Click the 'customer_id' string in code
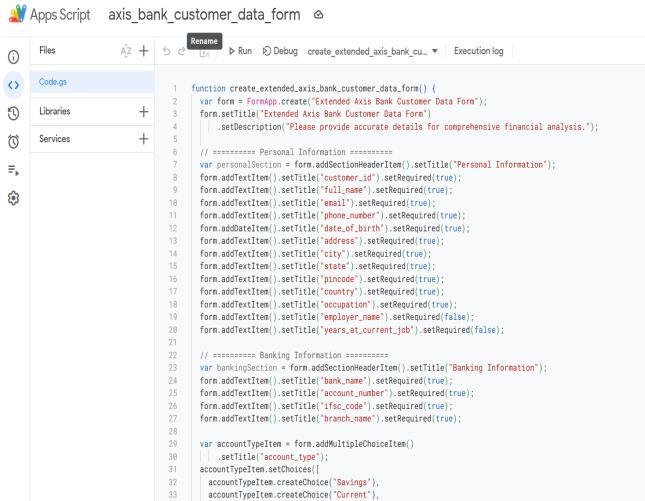Image resolution: width=645 pixels, height=501 pixels. point(350,177)
